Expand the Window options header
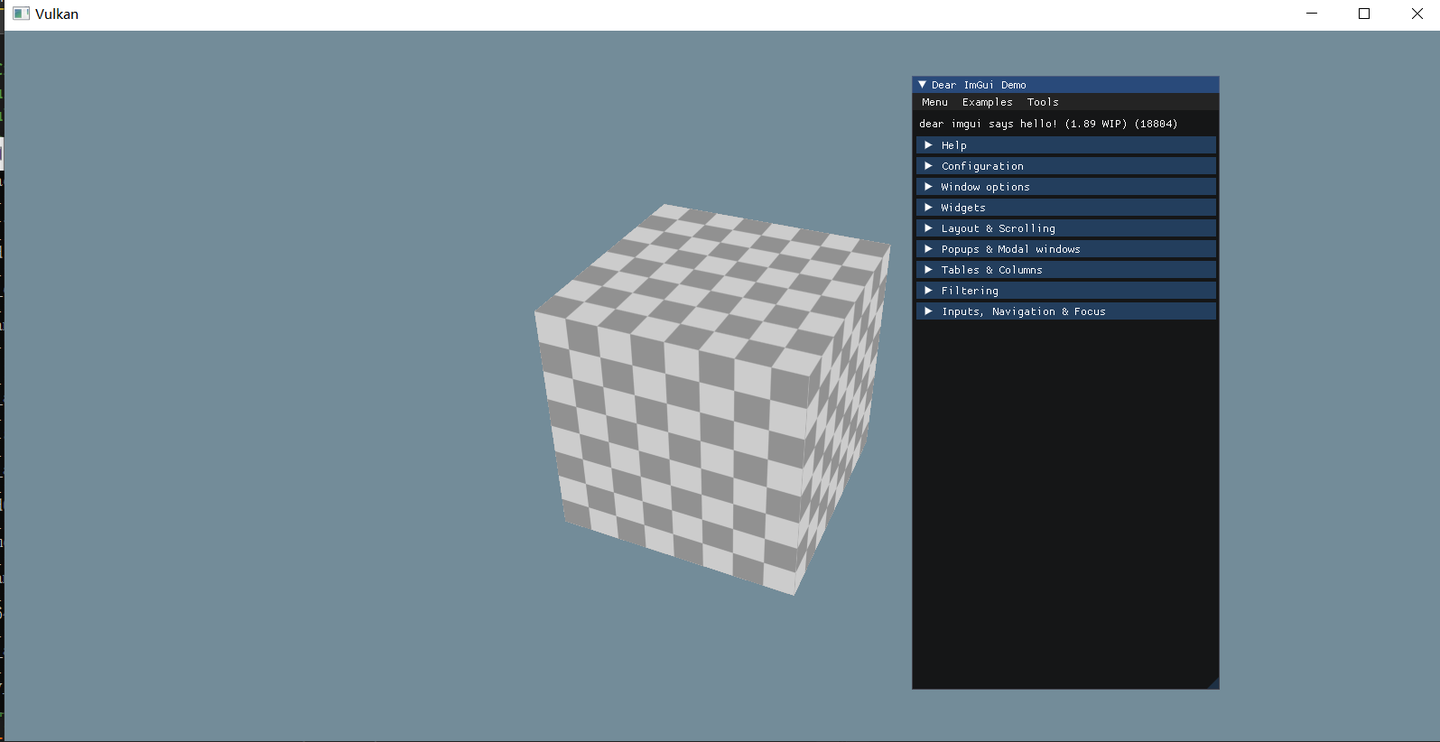This screenshot has height=742, width=1440. 1066,187
